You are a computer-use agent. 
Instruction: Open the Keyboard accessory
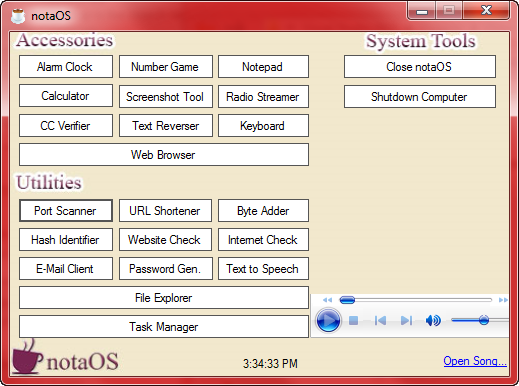click(x=263, y=126)
